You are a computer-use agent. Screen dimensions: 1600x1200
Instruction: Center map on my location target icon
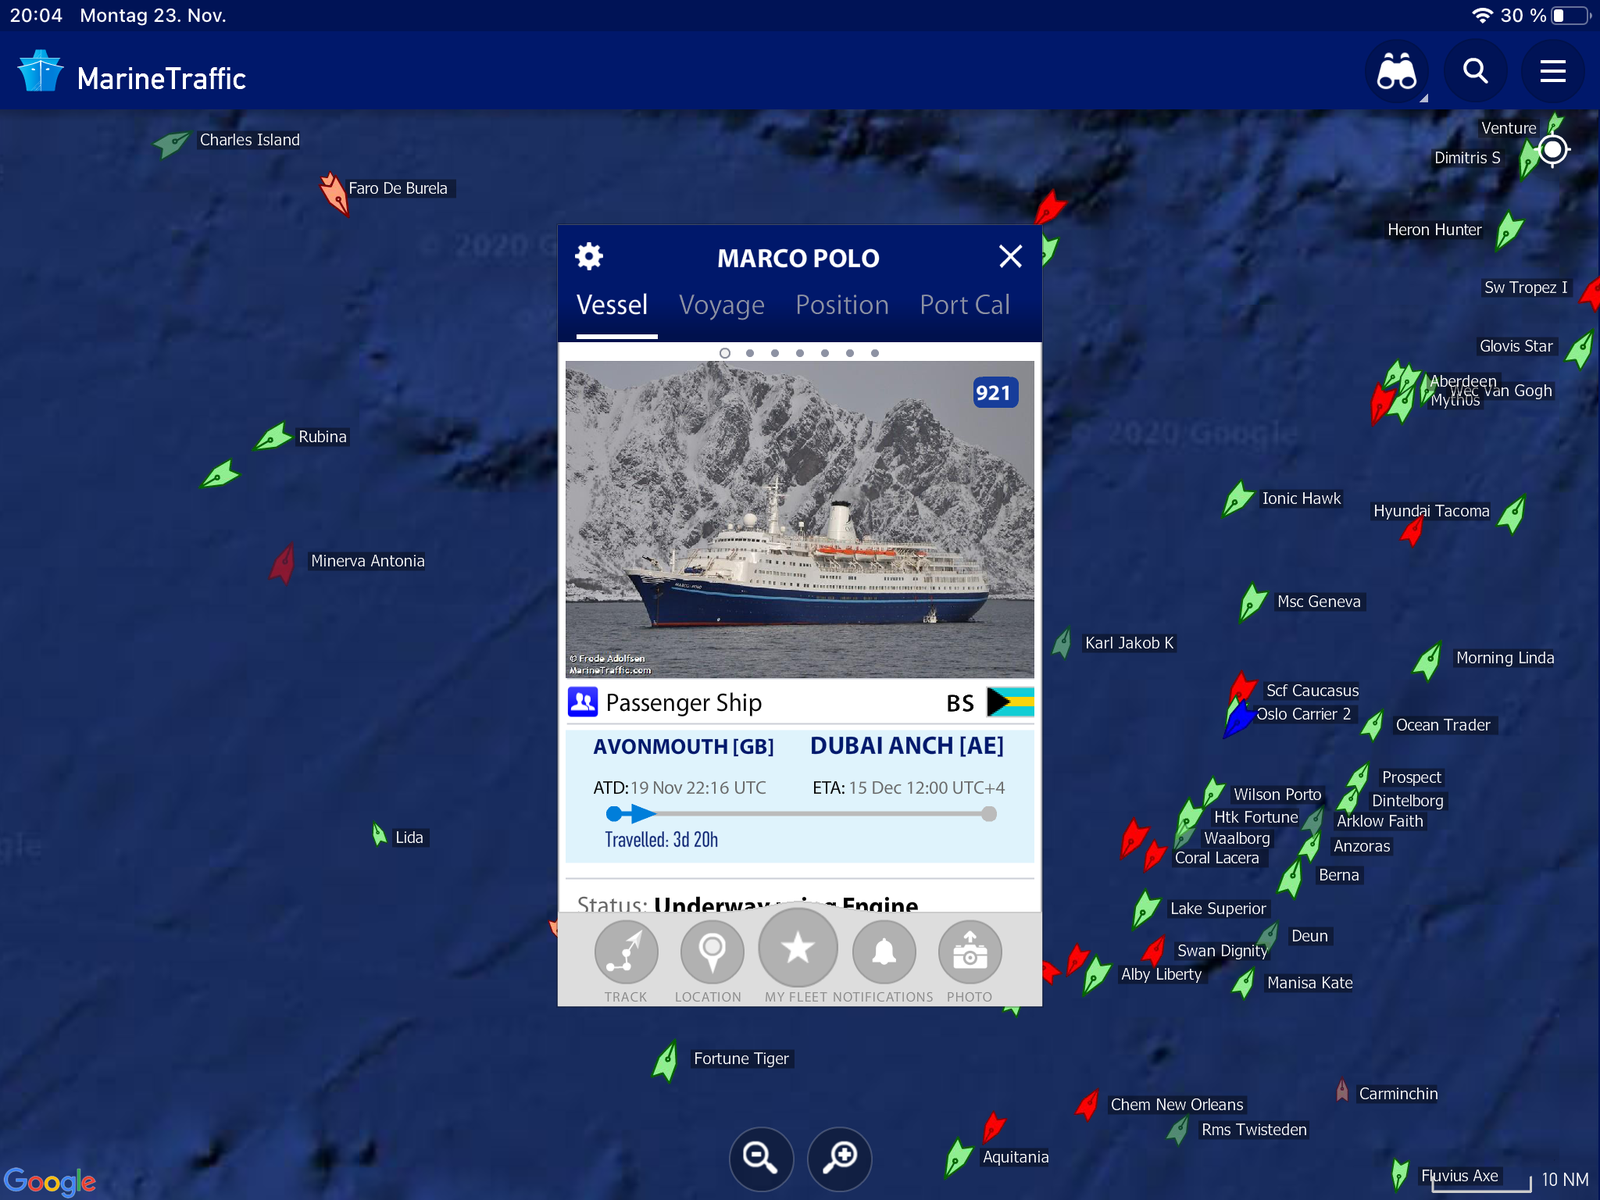[x=1553, y=150]
